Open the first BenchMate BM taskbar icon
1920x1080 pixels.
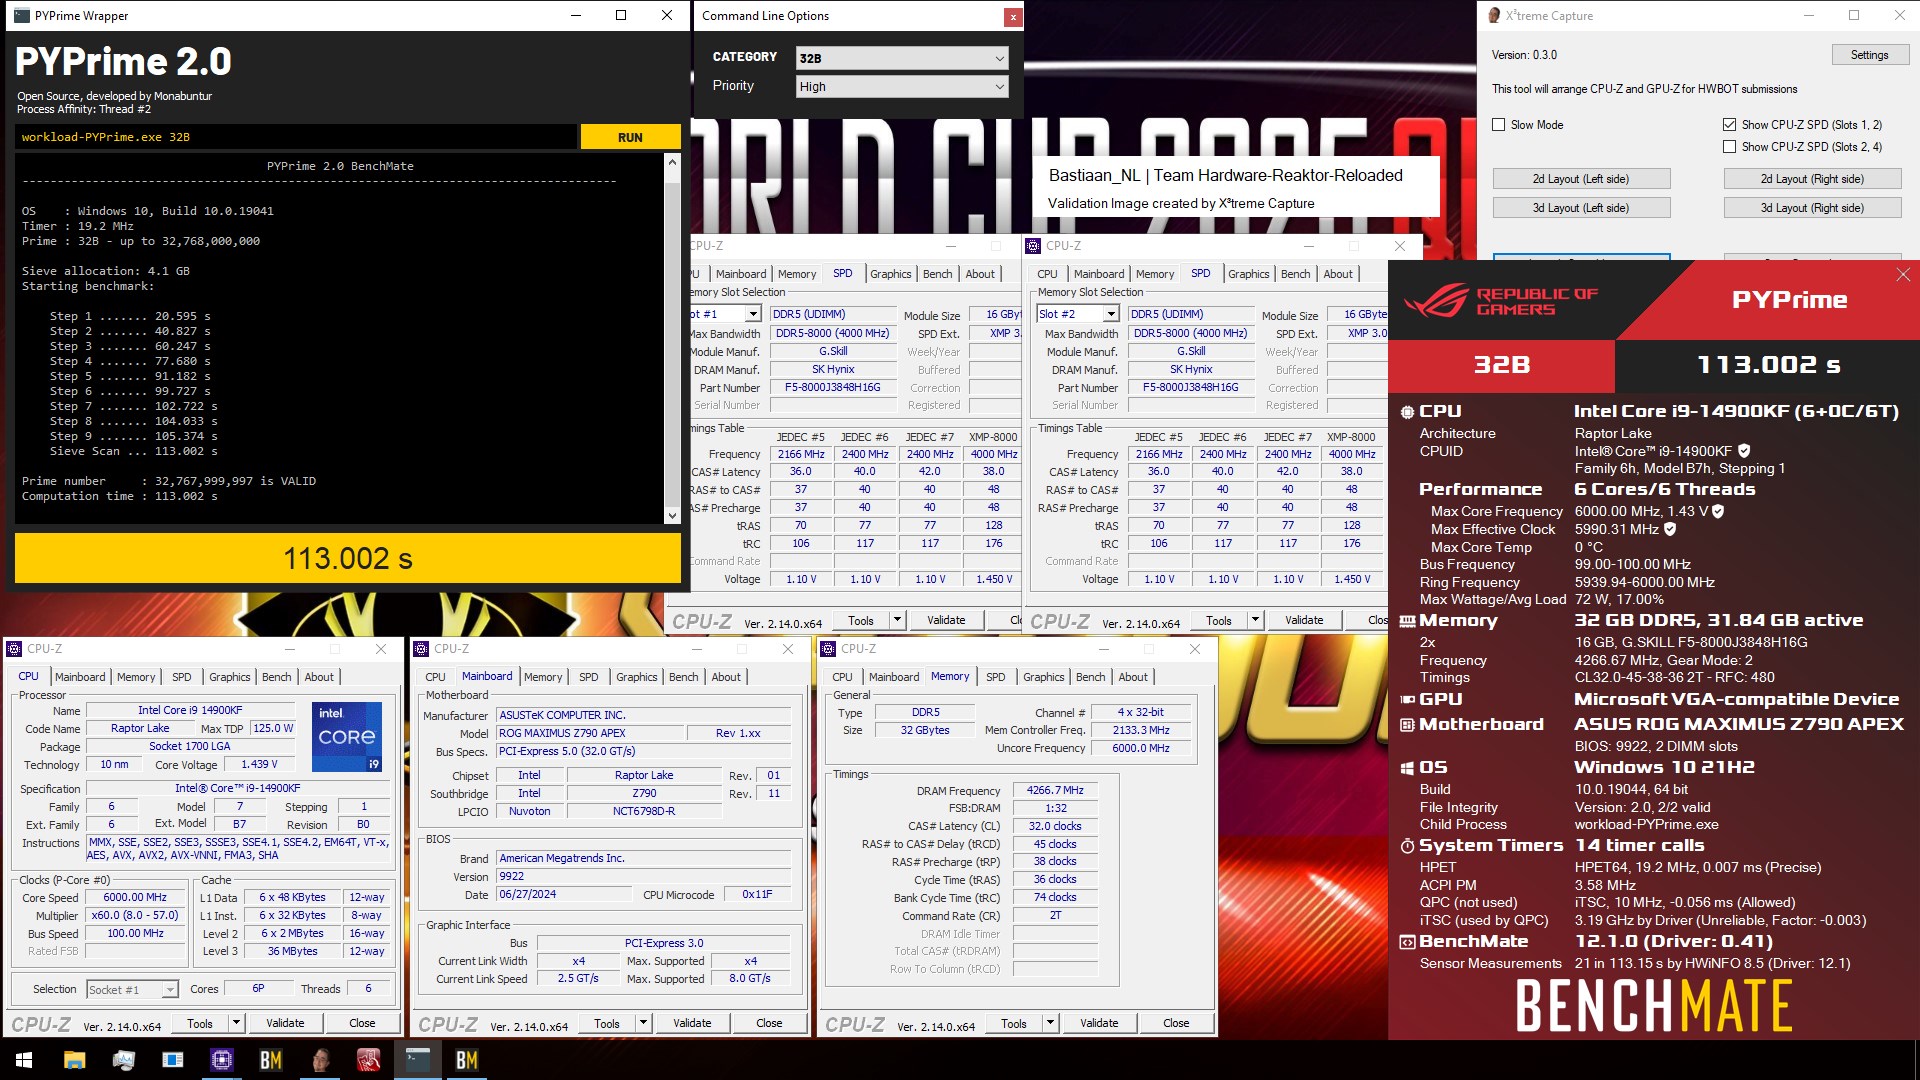click(x=270, y=1060)
